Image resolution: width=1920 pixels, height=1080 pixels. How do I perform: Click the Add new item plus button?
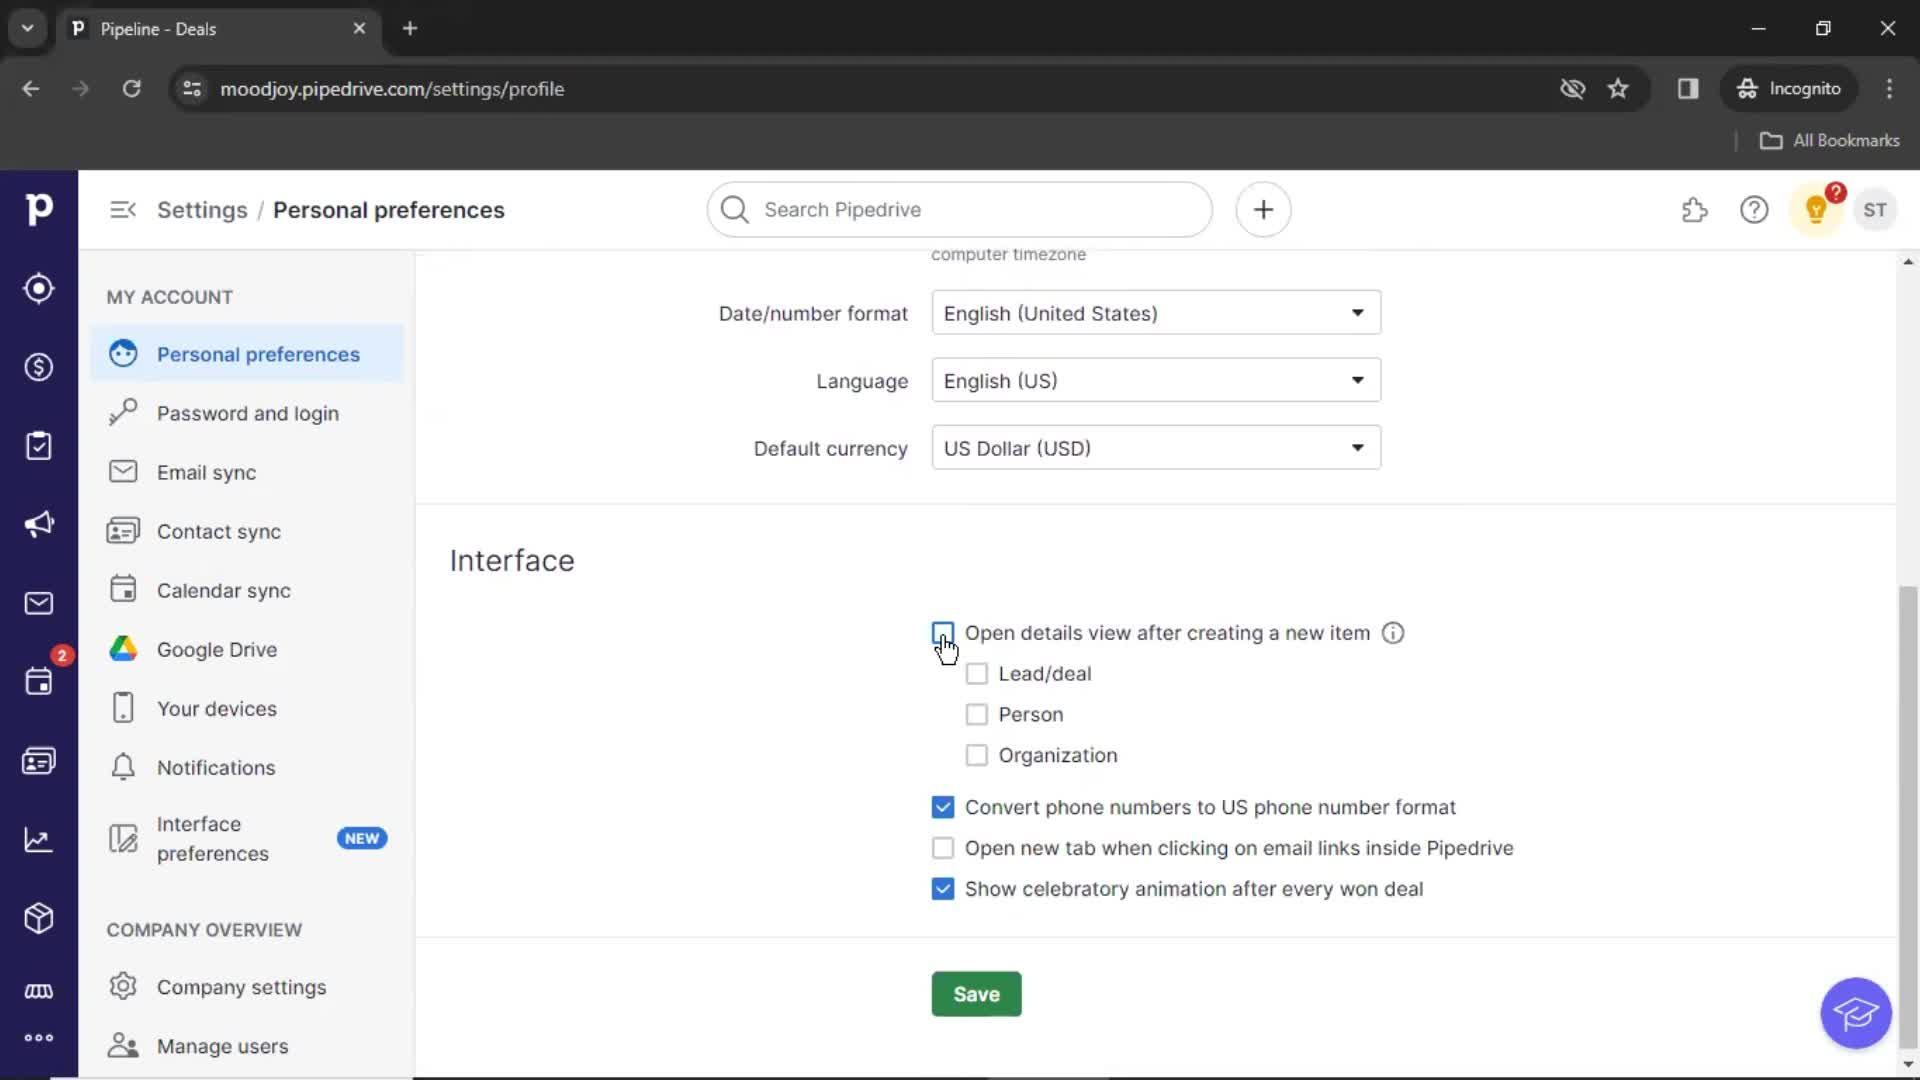tap(1262, 208)
